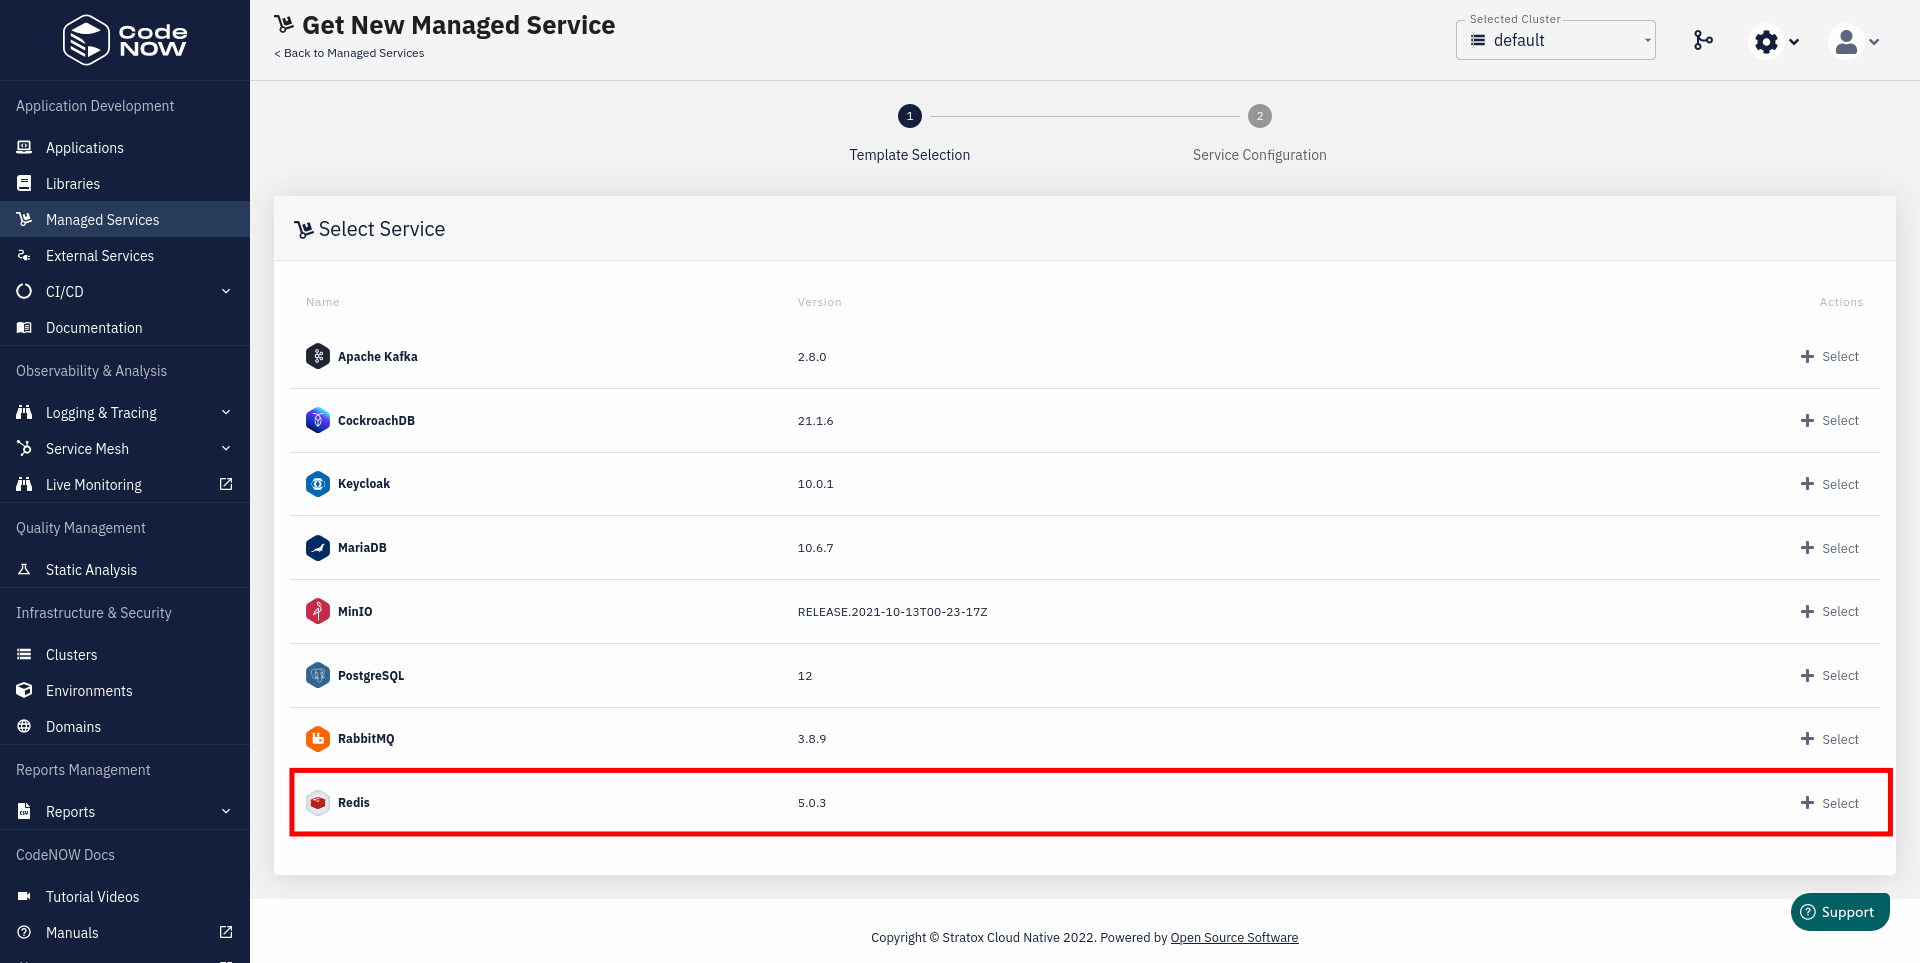Open Manuals in sidebar

point(125,932)
